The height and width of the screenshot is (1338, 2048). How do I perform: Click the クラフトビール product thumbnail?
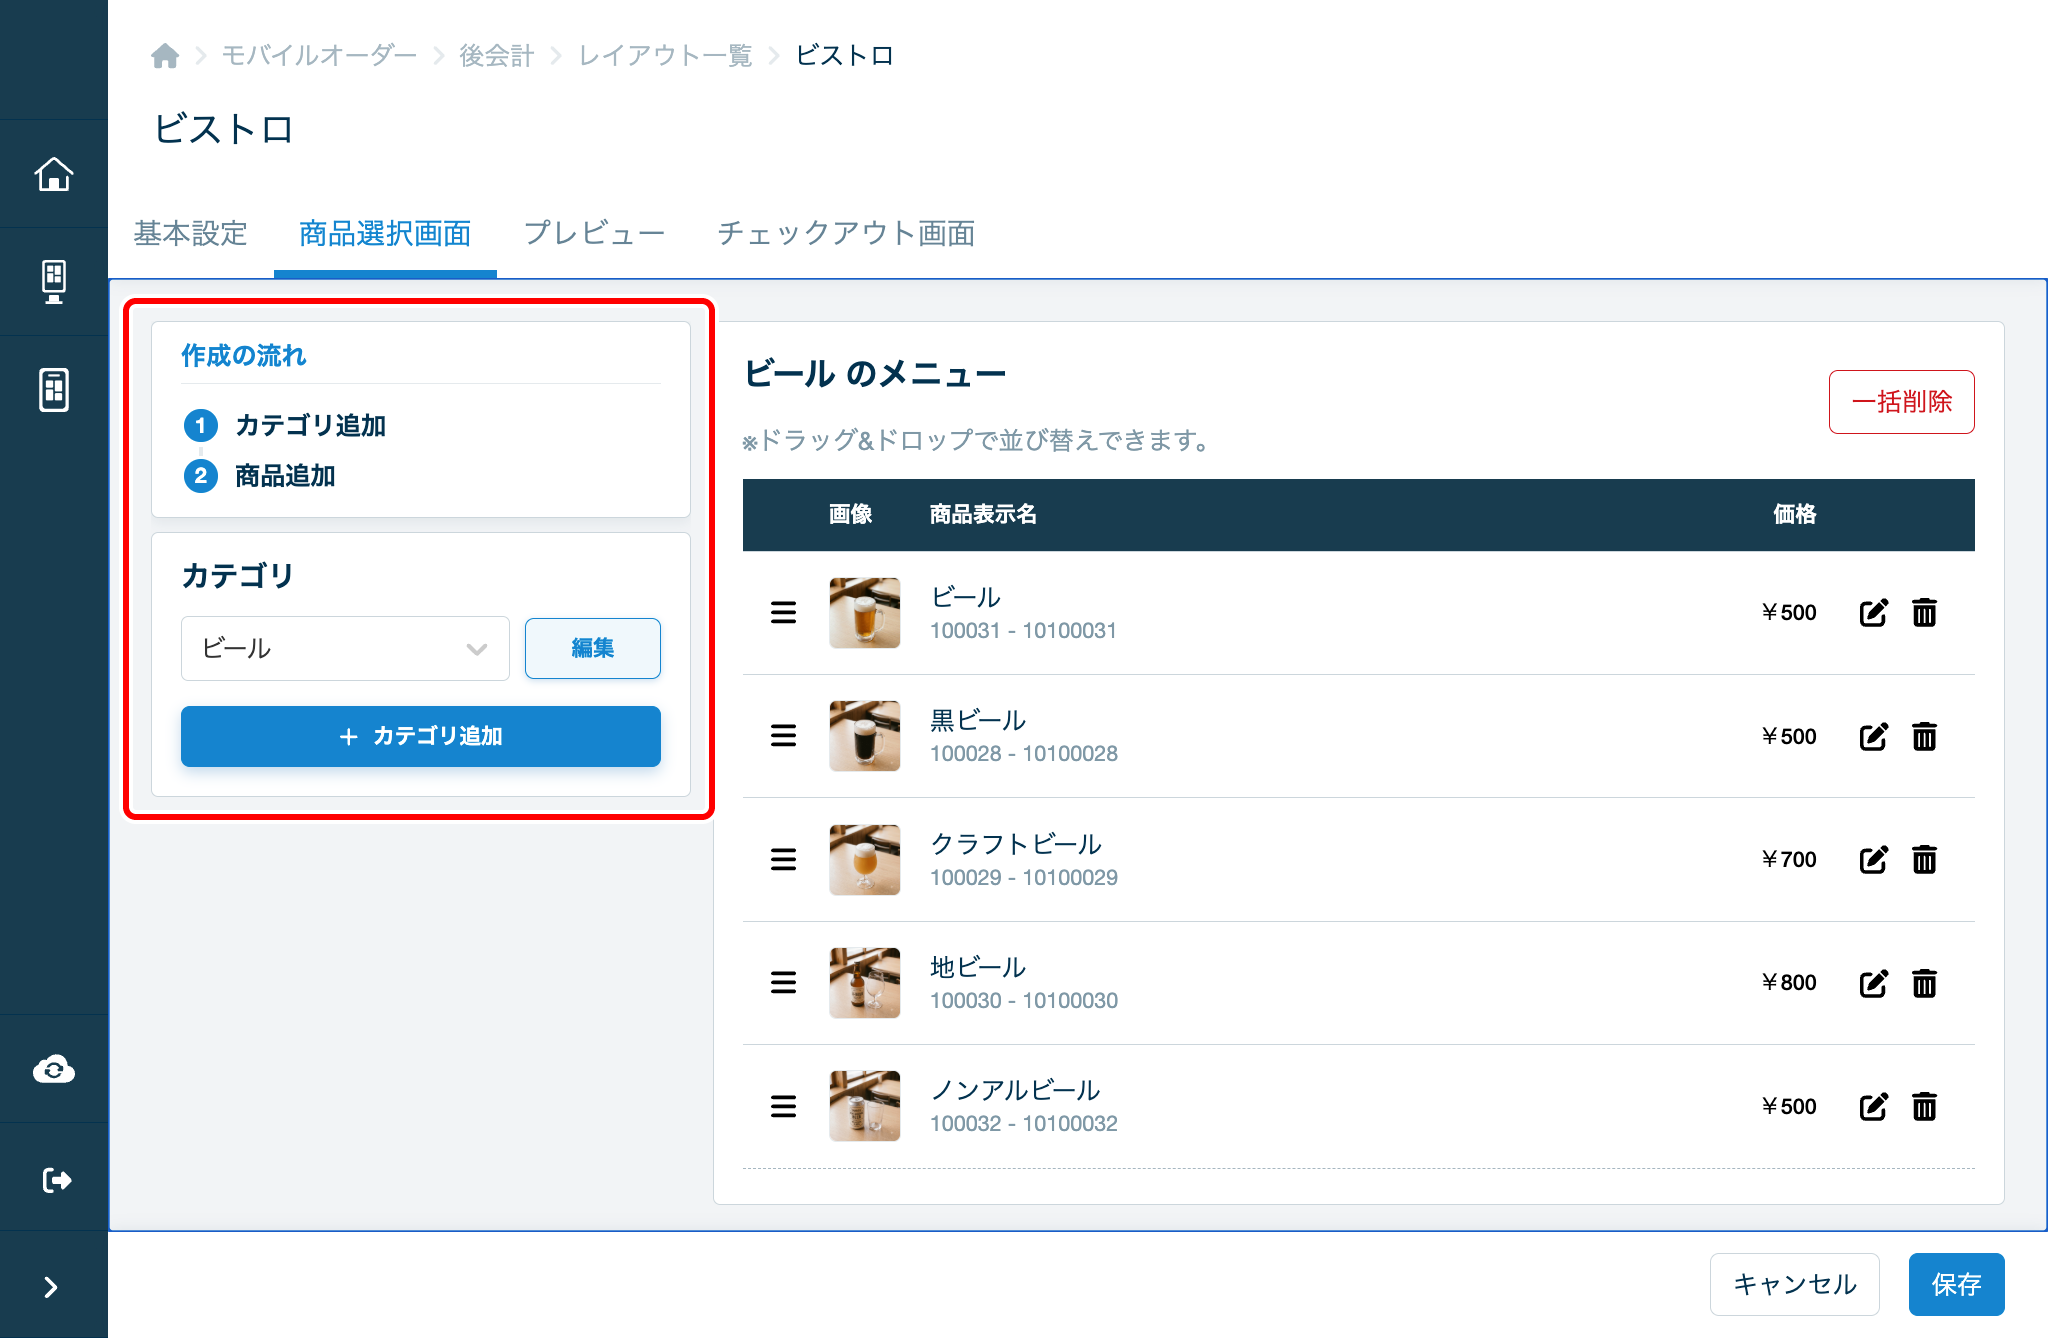(865, 860)
